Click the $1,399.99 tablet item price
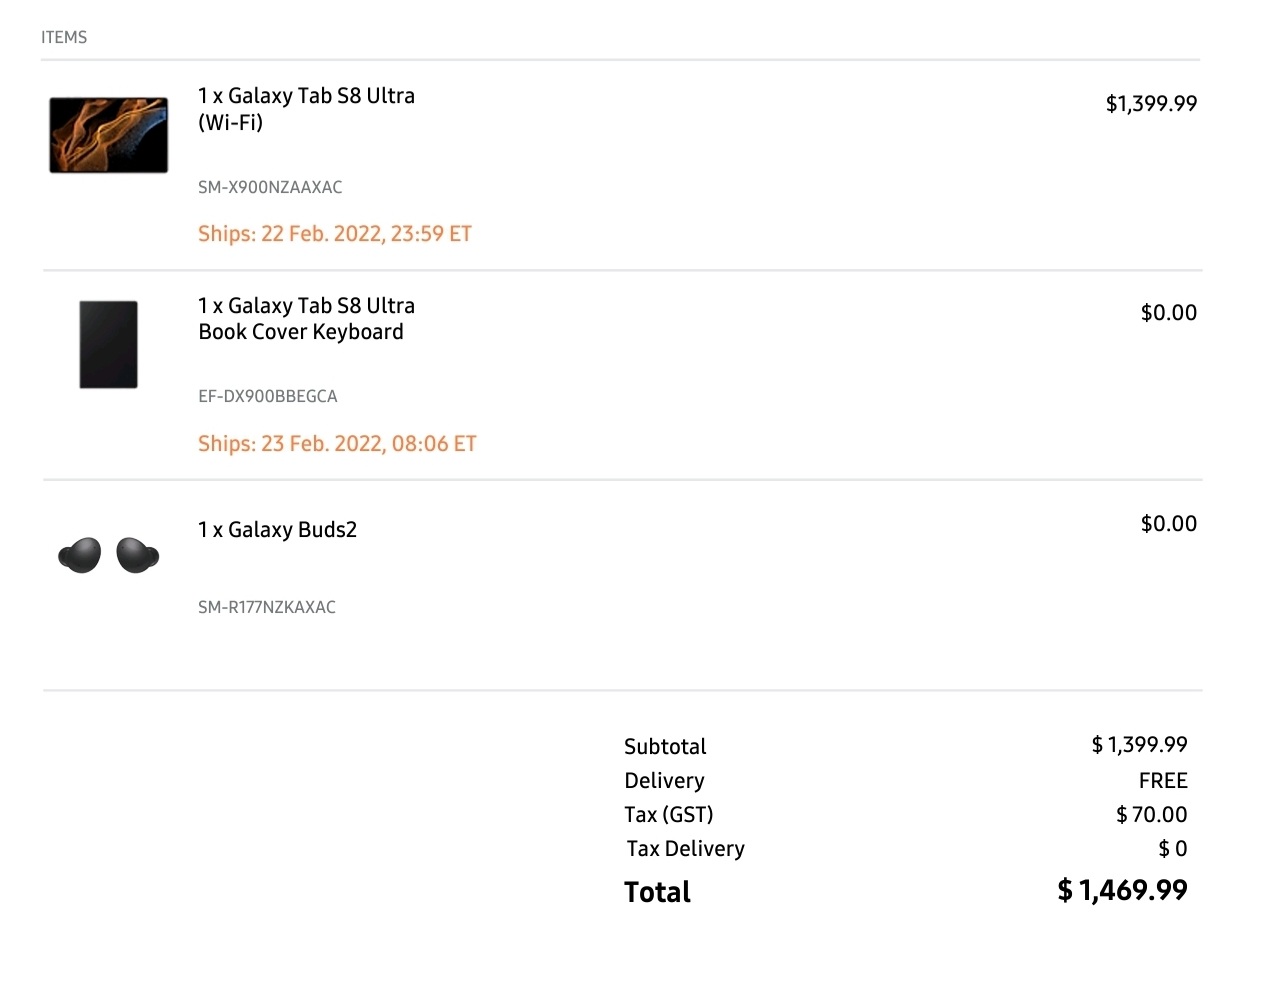1268x983 pixels. (x=1151, y=104)
